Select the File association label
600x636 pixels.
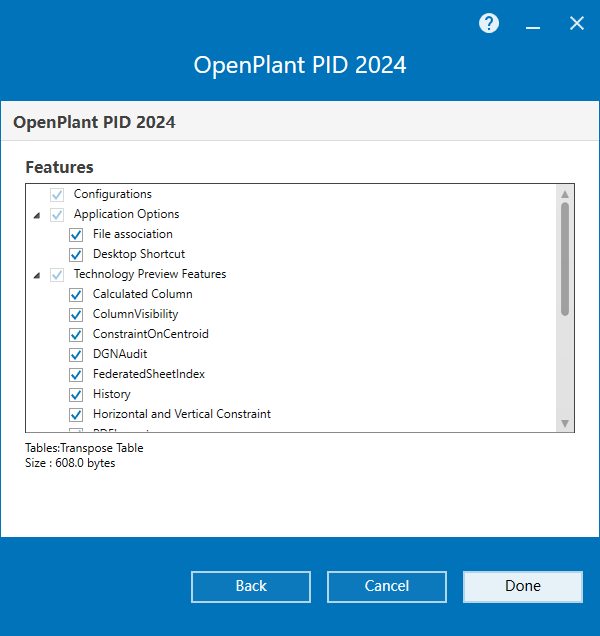[133, 234]
